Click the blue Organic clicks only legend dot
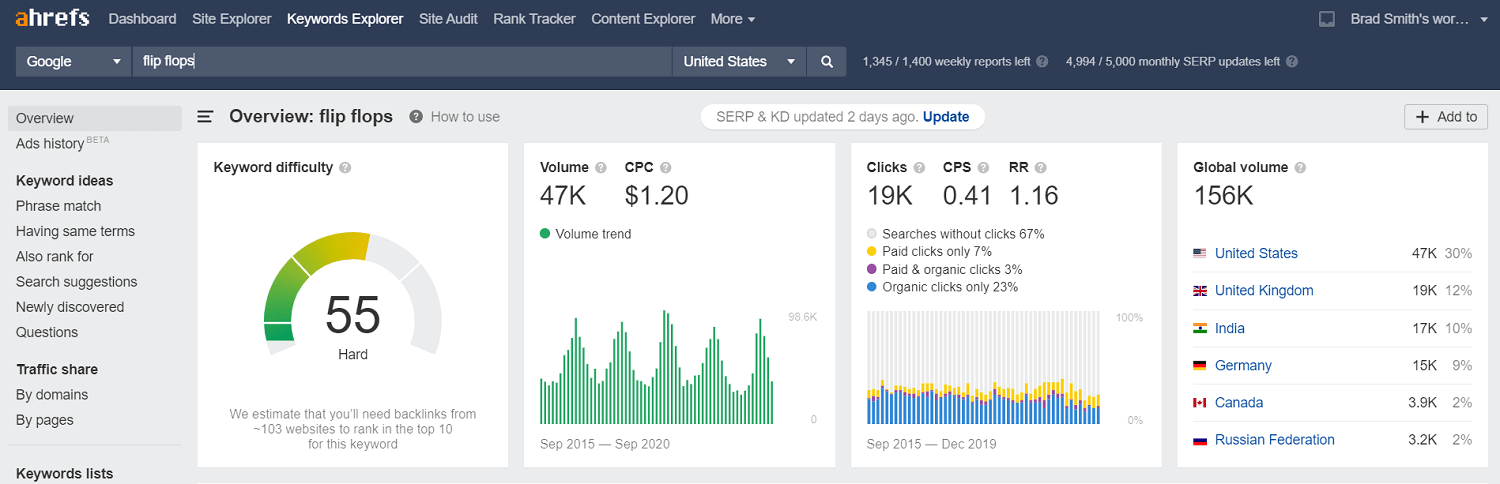Screen dimensions: 1500x484 (872, 287)
